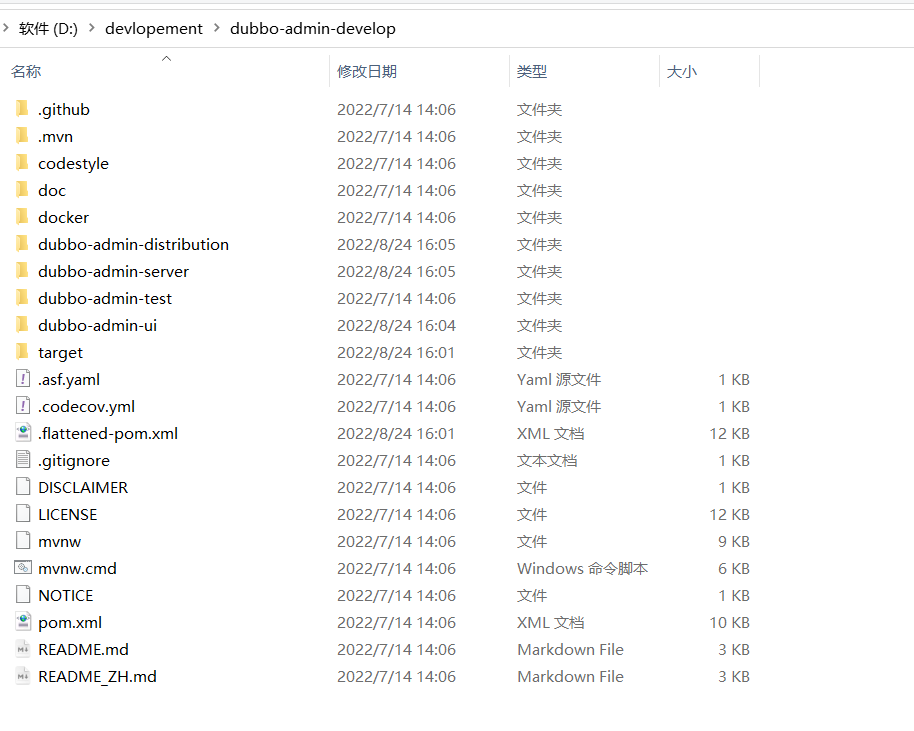This screenshot has width=914, height=731.
Task: Click the DISCLAIMER file name
Action: click(83, 487)
